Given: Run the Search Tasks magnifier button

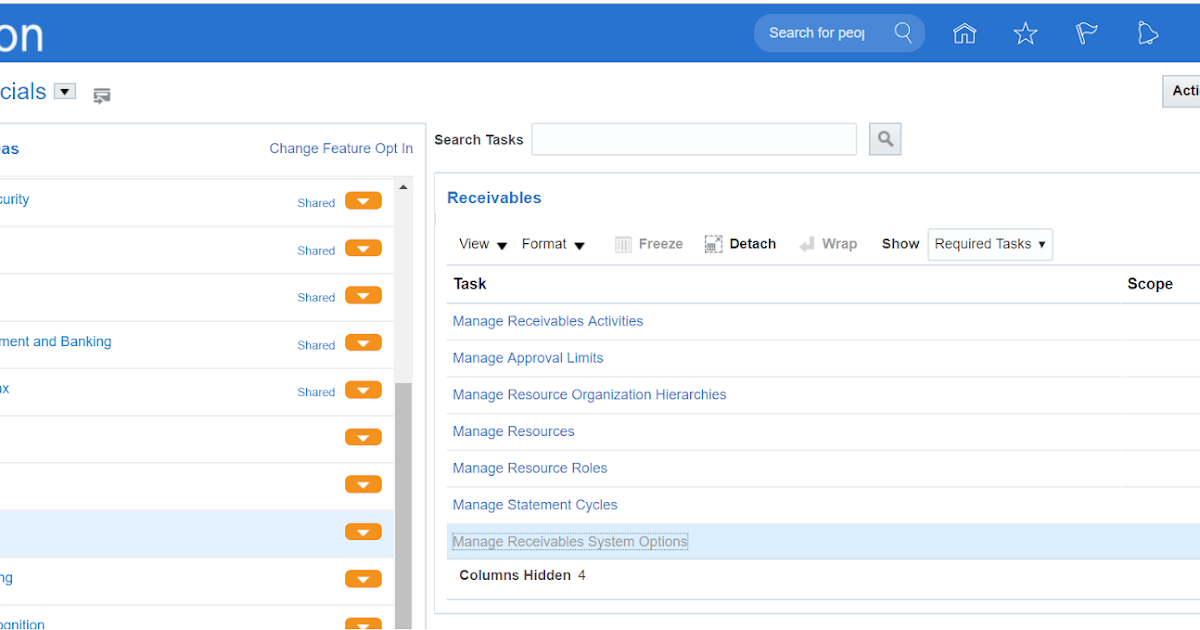Looking at the screenshot, I should 884,138.
